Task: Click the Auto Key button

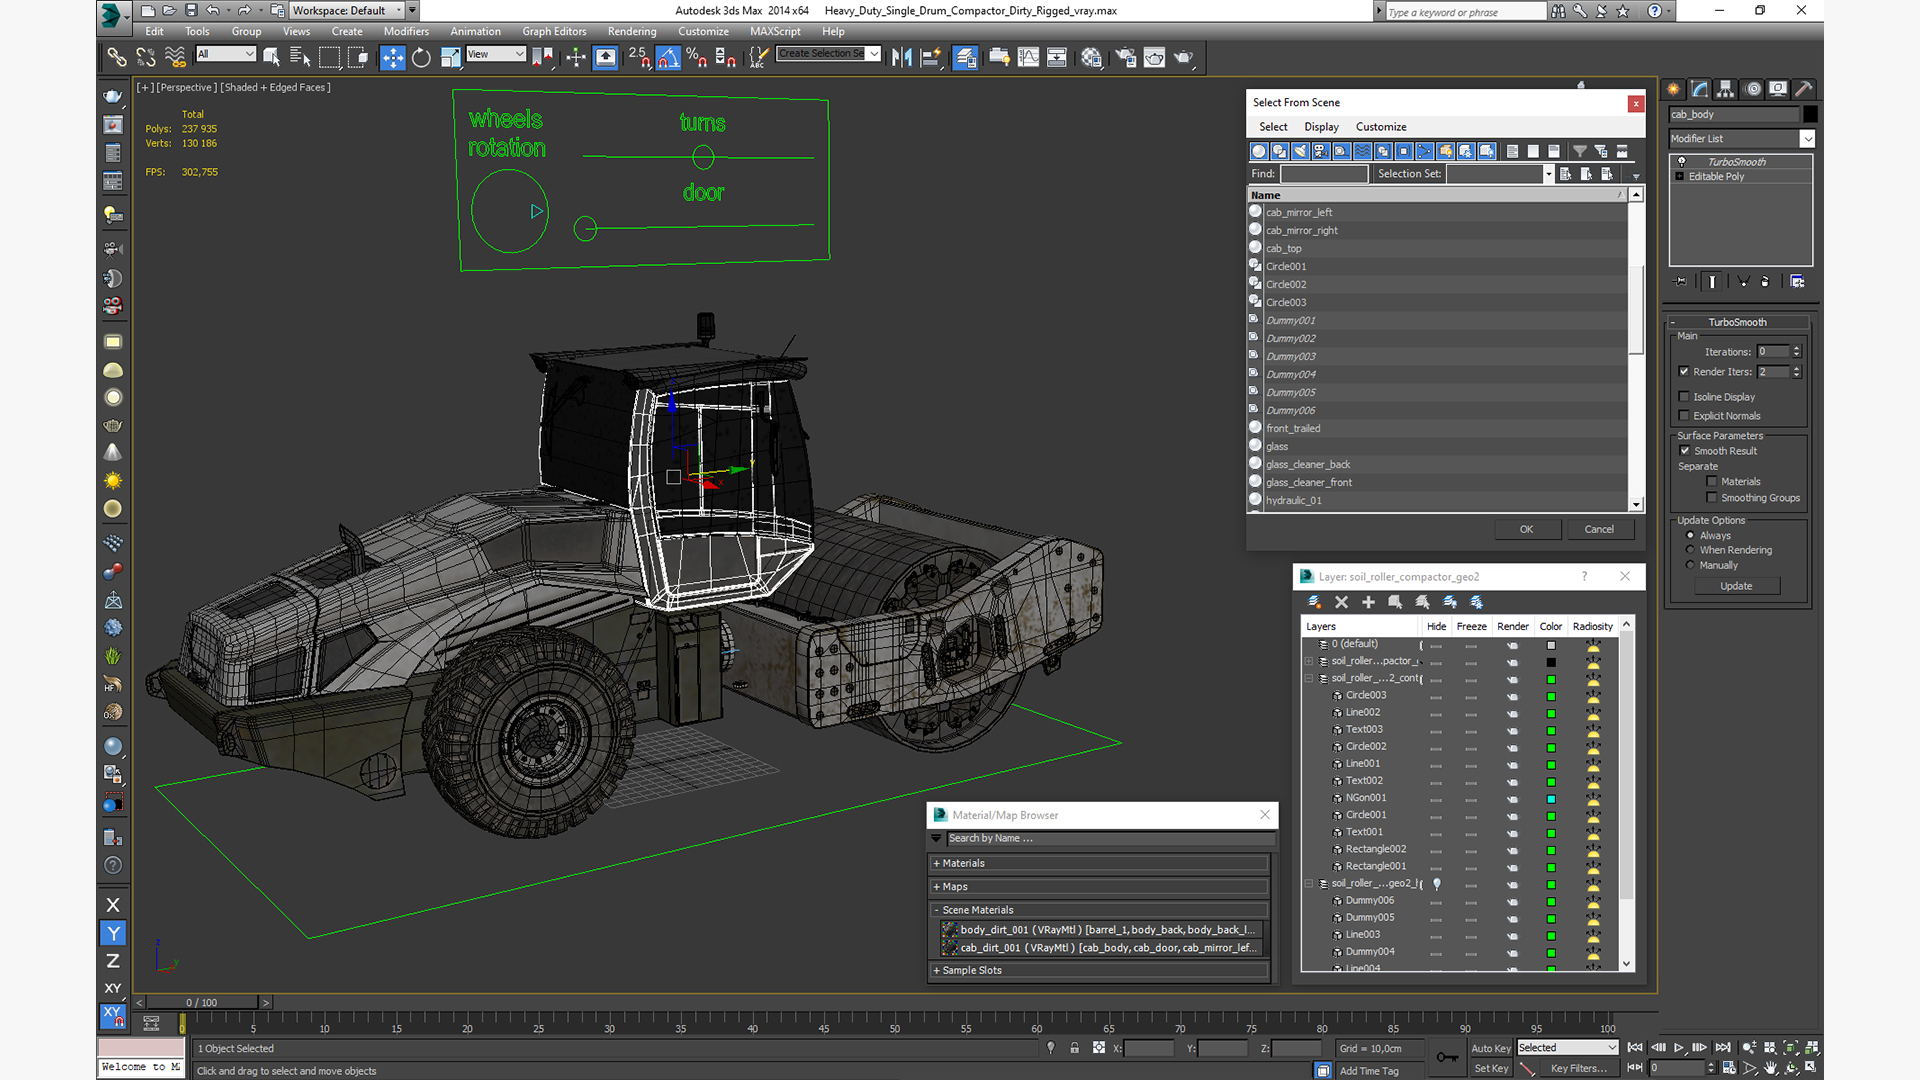Action: pyautogui.click(x=1490, y=1049)
